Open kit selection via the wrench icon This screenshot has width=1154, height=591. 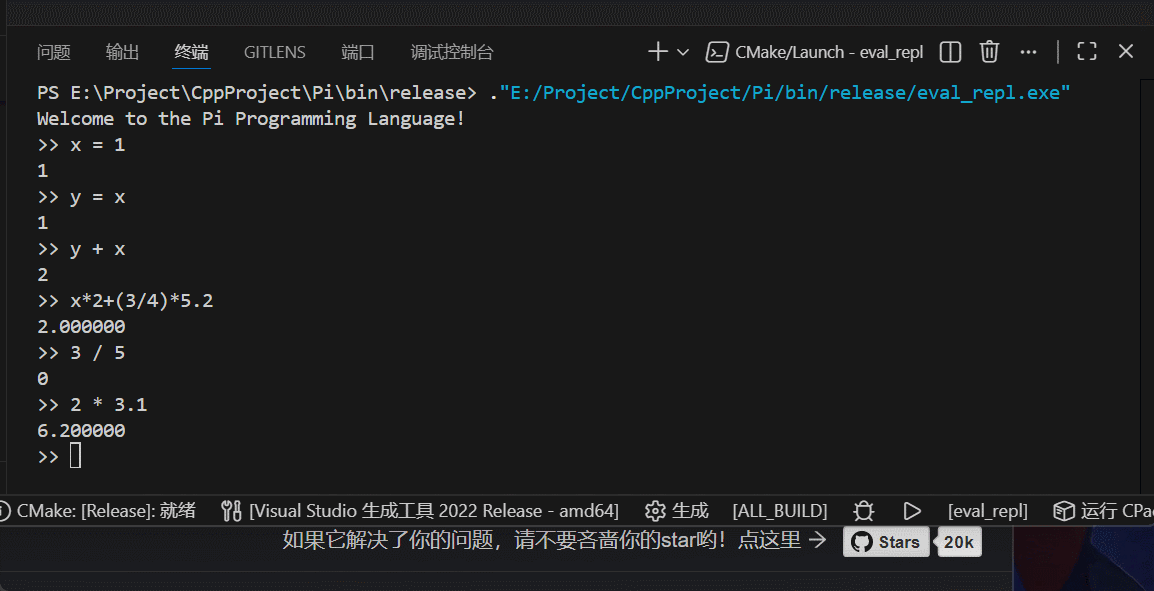(230, 510)
